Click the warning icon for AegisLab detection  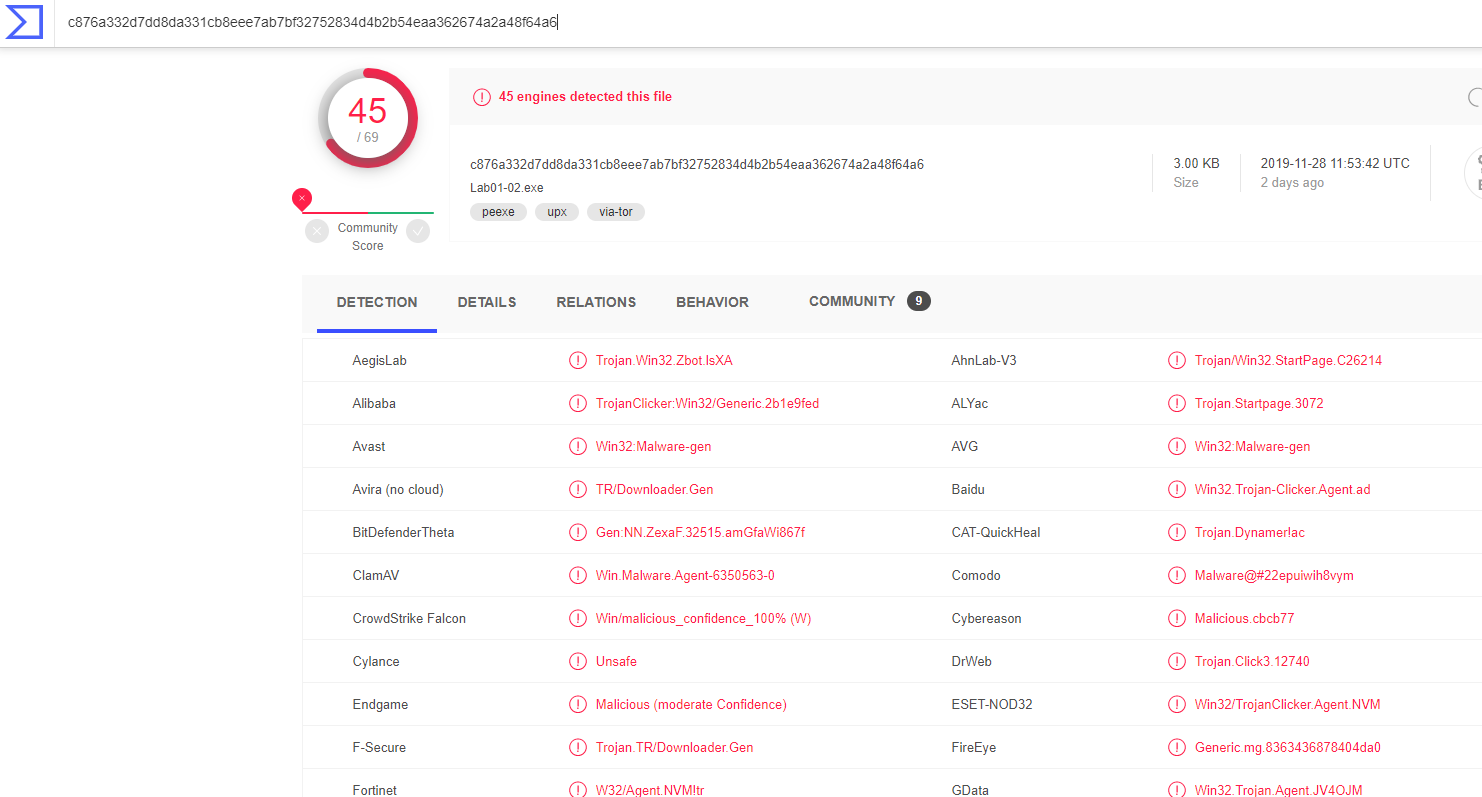(578, 360)
